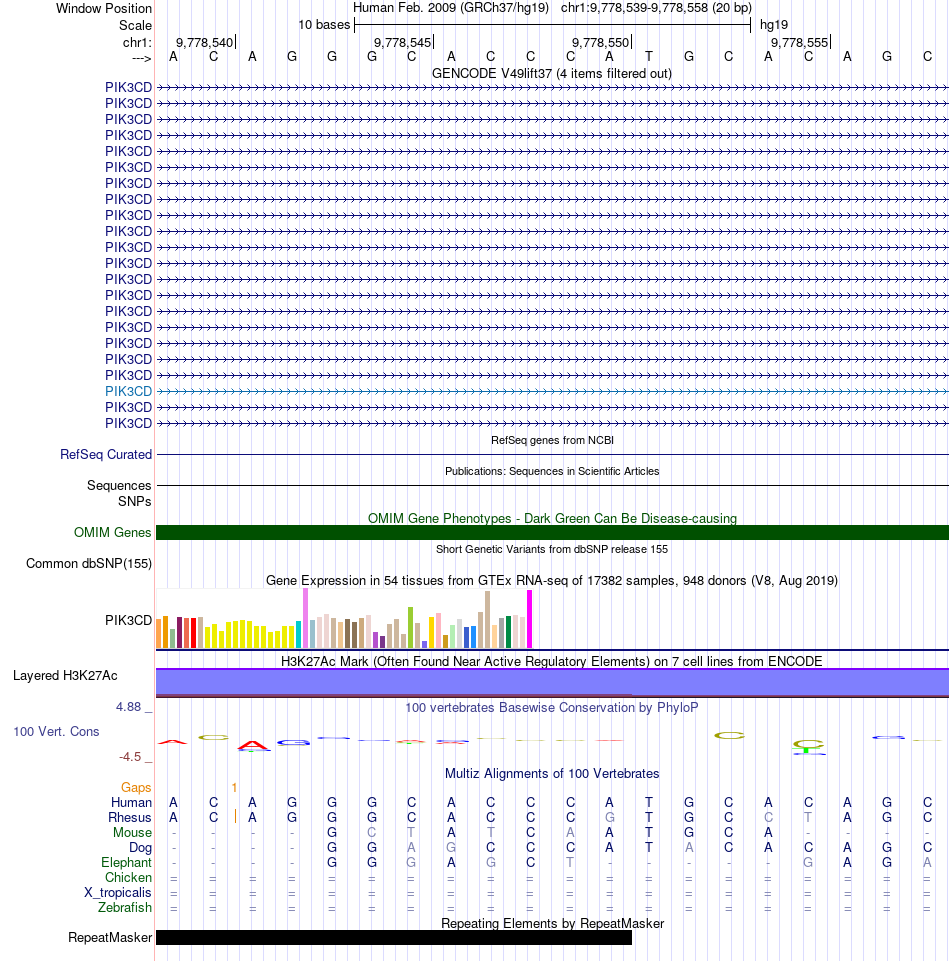Click the H3K27Ac Mark track title

click(x=552, y=661)
